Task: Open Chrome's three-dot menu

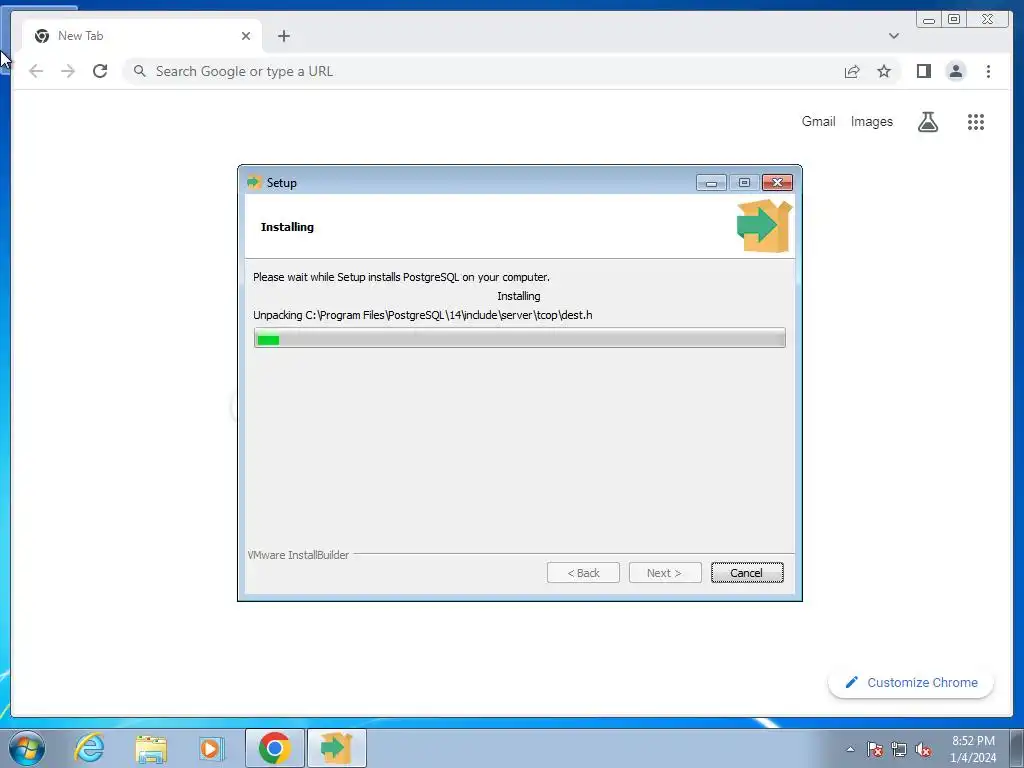Action: [988, 71]
